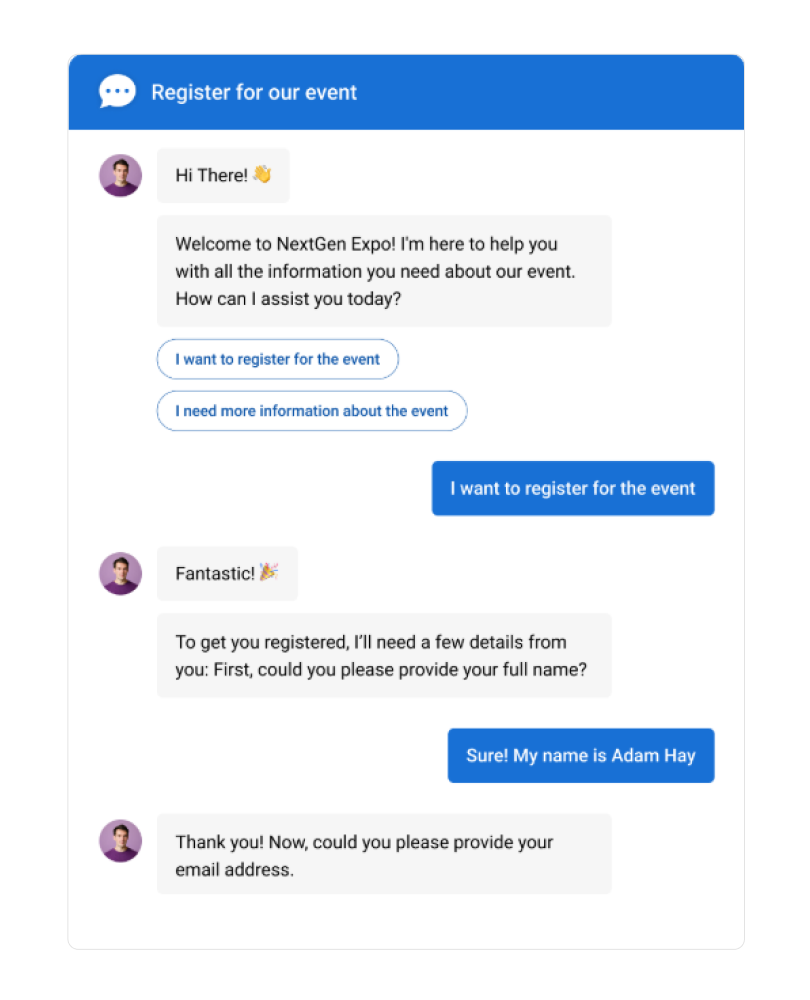Click the "Welcome to NextGen Expo" message bubble
810x1000 pixels.
(x=383, y=271)
